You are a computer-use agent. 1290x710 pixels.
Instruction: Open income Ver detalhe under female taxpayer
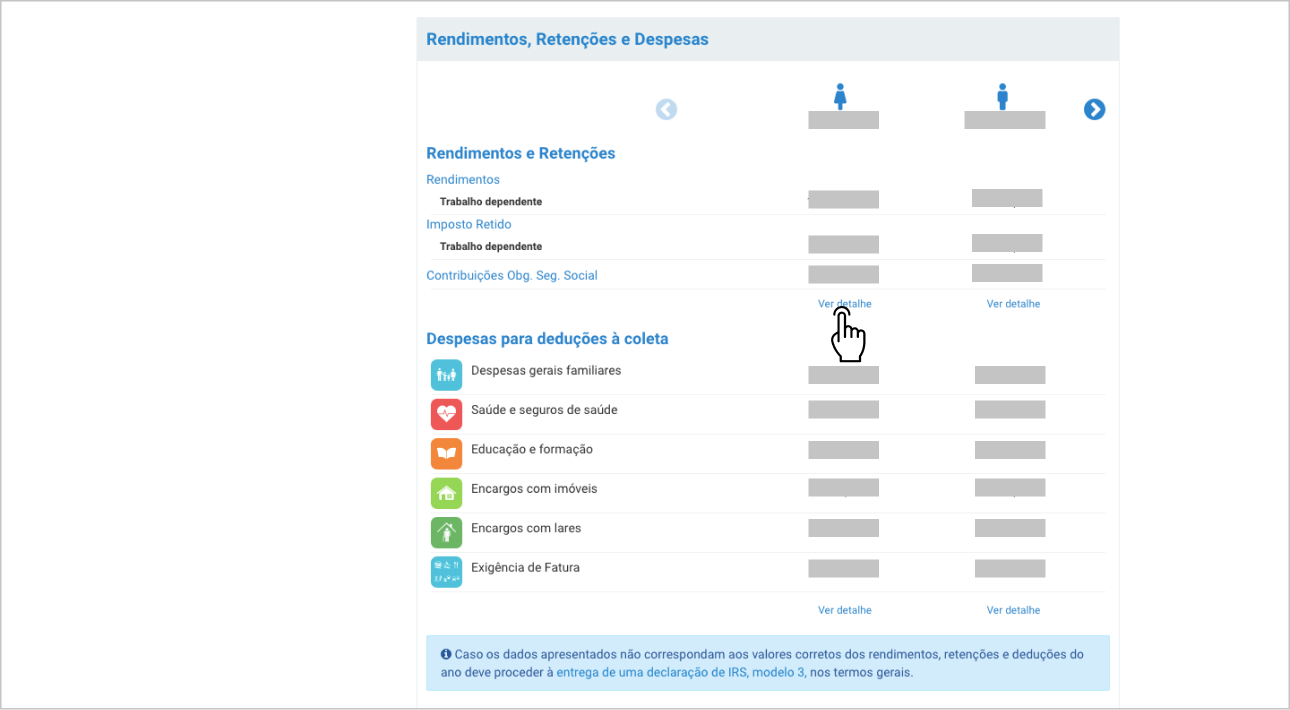click(x=845, y=304)
